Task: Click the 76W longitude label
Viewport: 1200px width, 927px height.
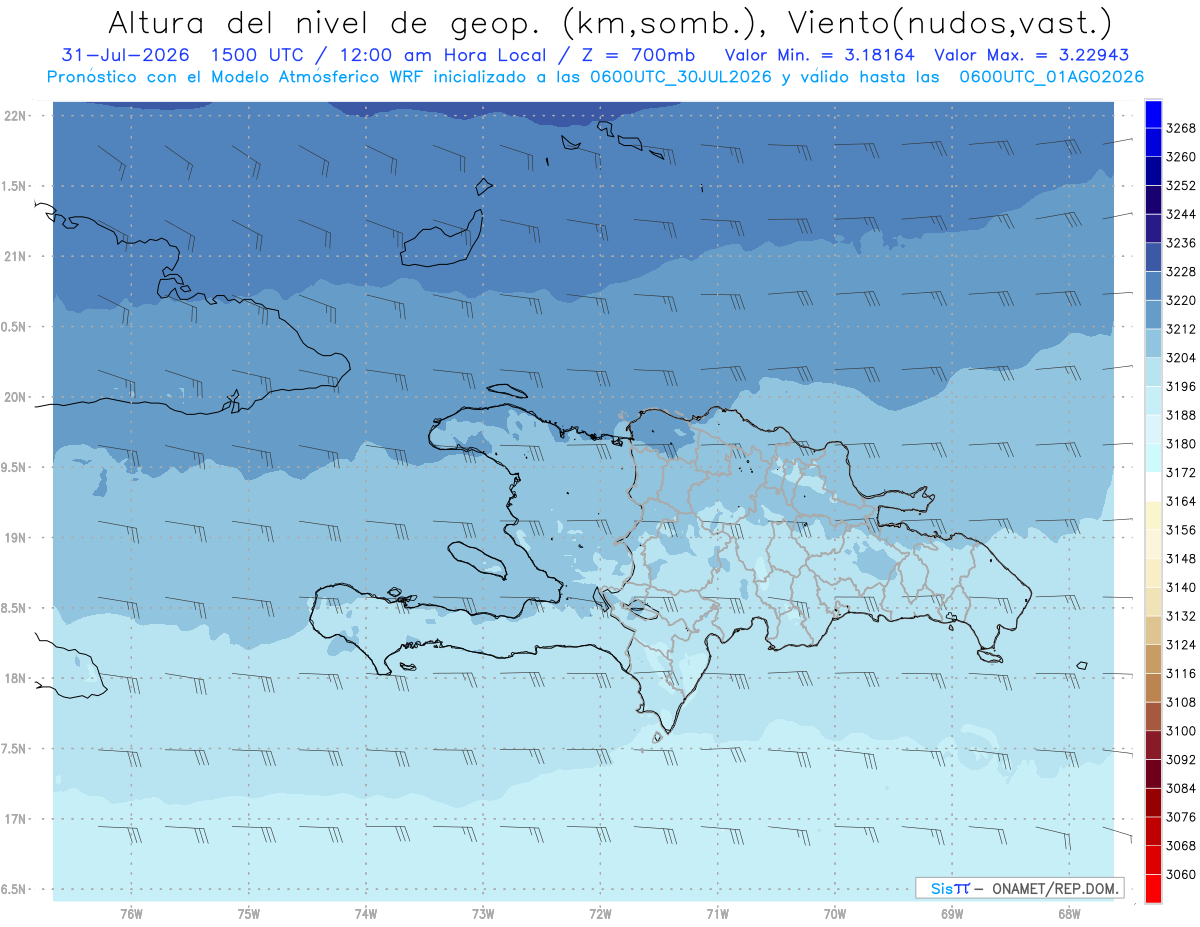Action: tap(131, 914)
